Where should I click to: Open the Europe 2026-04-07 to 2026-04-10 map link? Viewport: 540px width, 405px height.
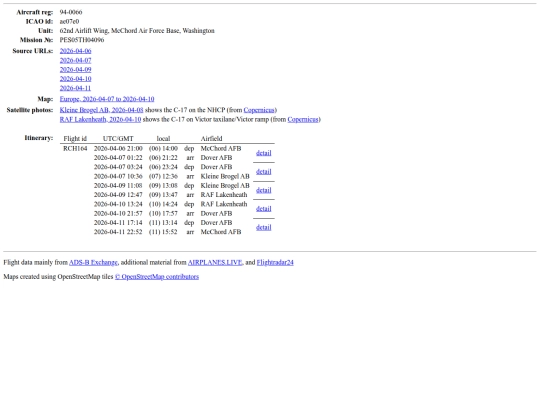pyautogui.click(x=107, y=99)
